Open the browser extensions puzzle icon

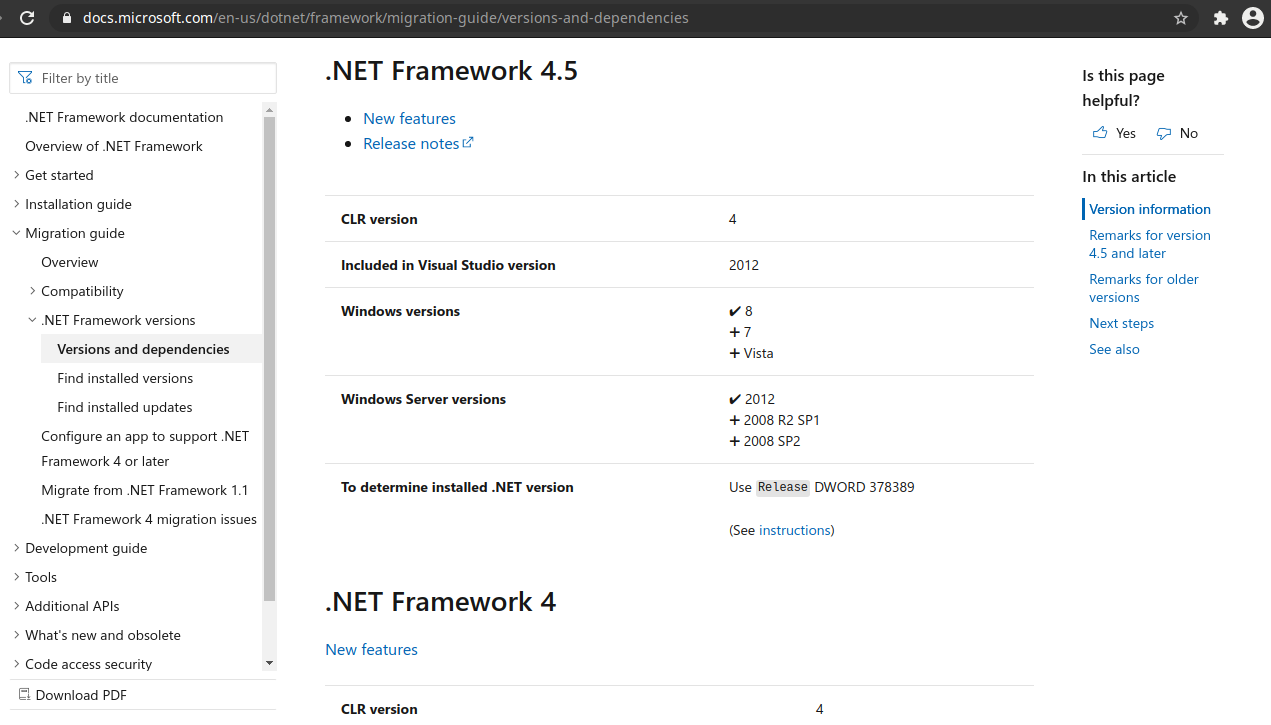(x=1220, y=18)
